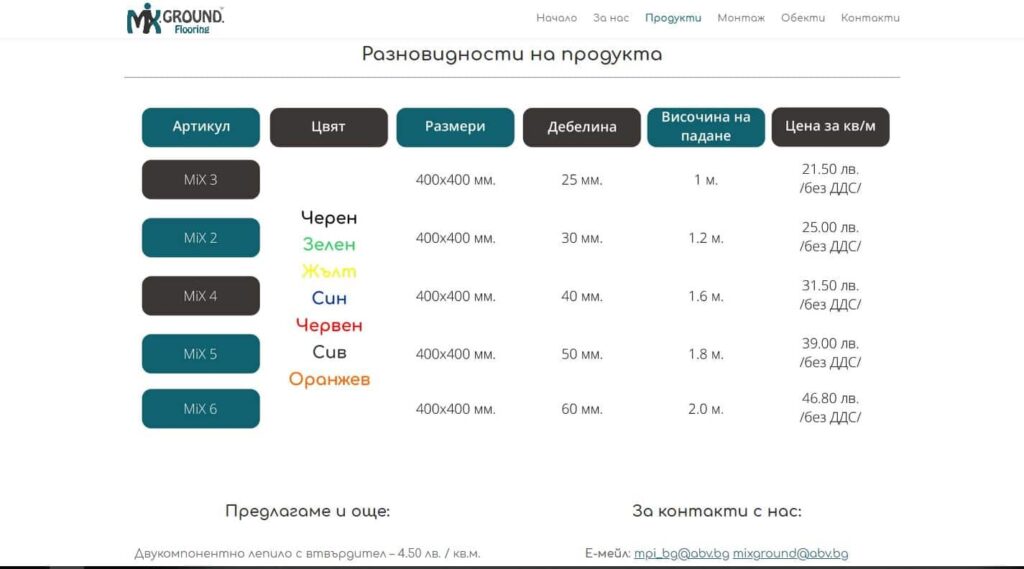
Task: Click the 30 мм. thickness value
Action: coord(582,238)
